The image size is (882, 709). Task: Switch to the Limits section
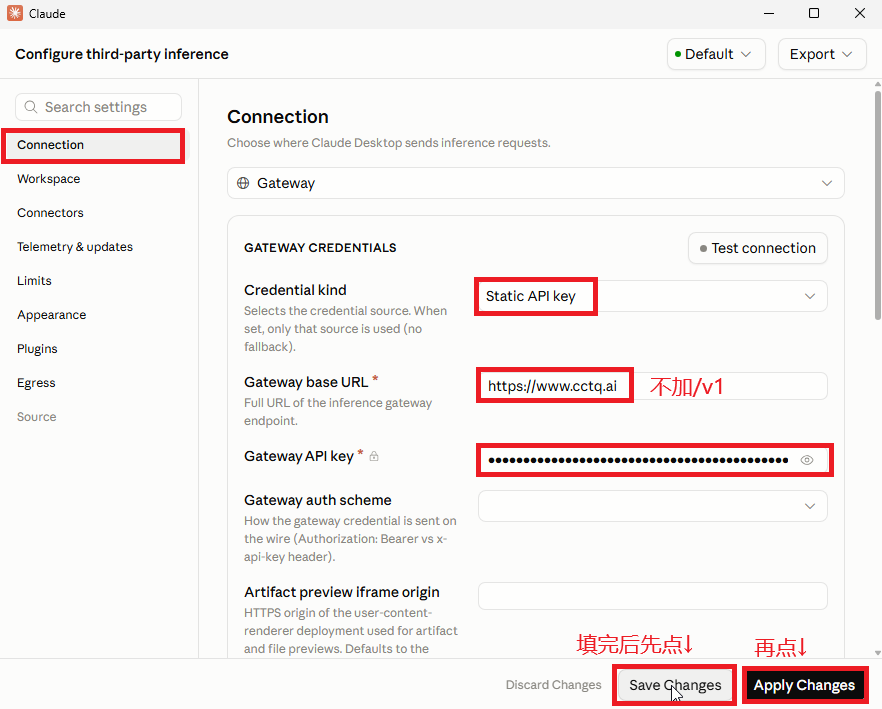tap(34, 281)
